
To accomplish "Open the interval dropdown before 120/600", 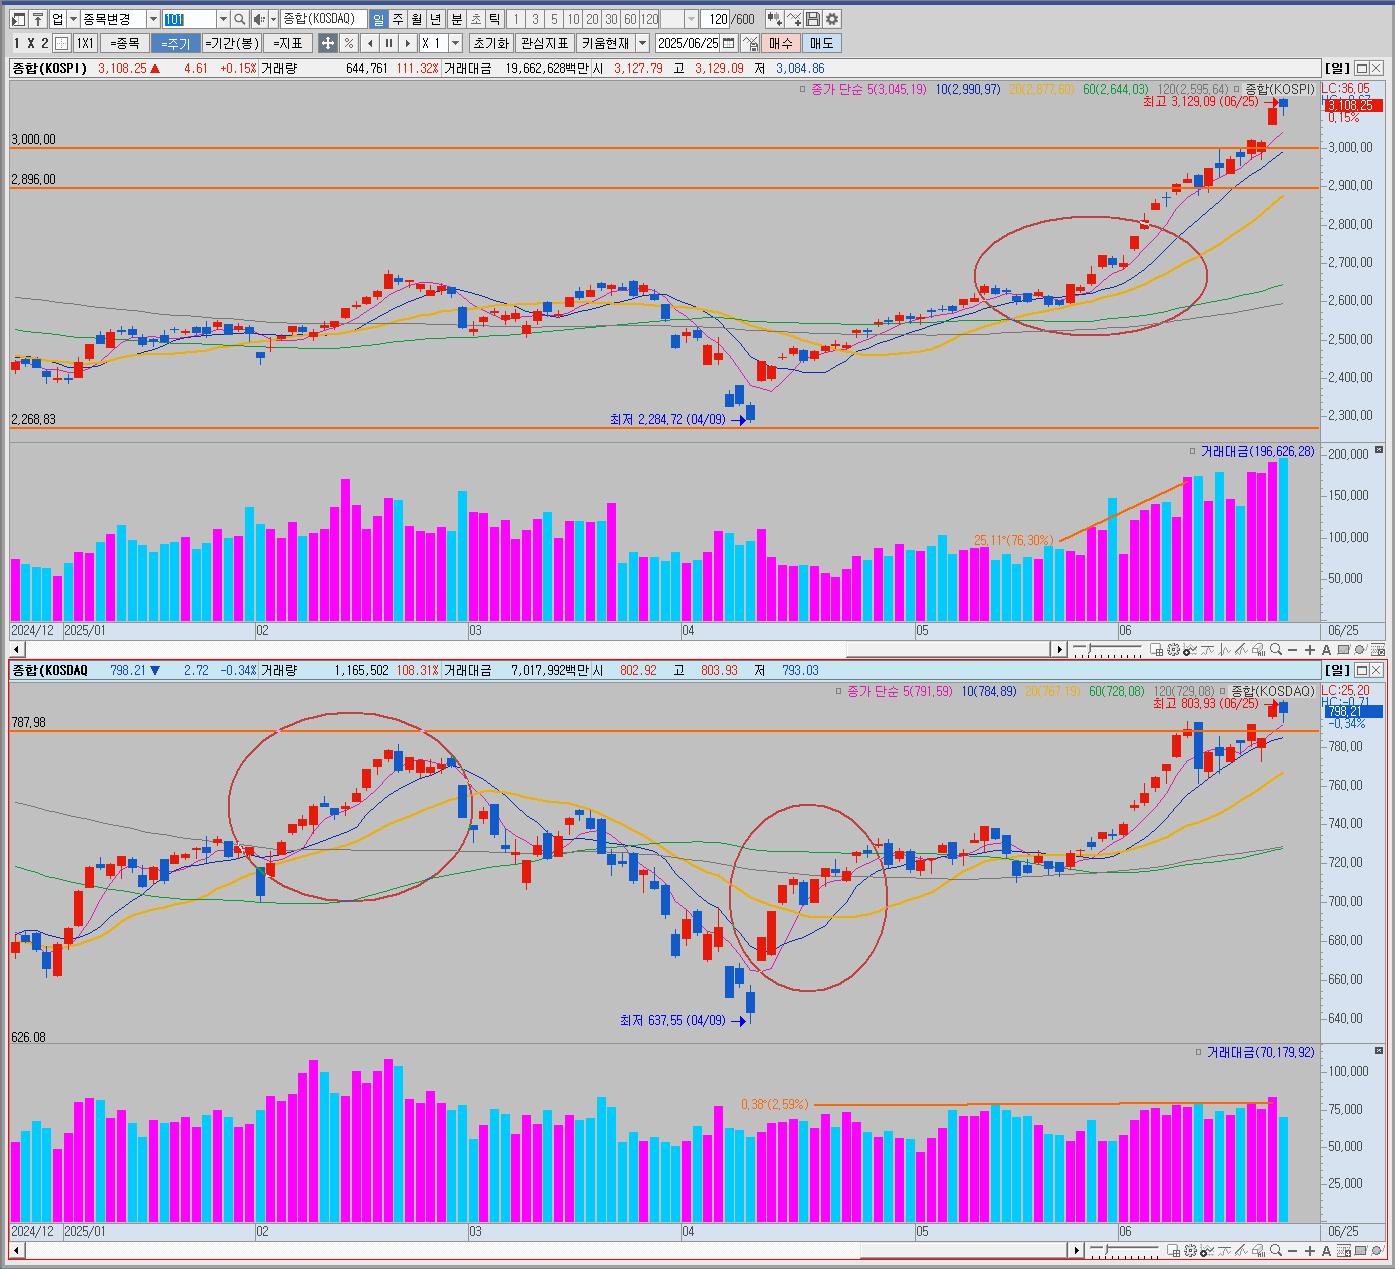I will click(691, 19).
